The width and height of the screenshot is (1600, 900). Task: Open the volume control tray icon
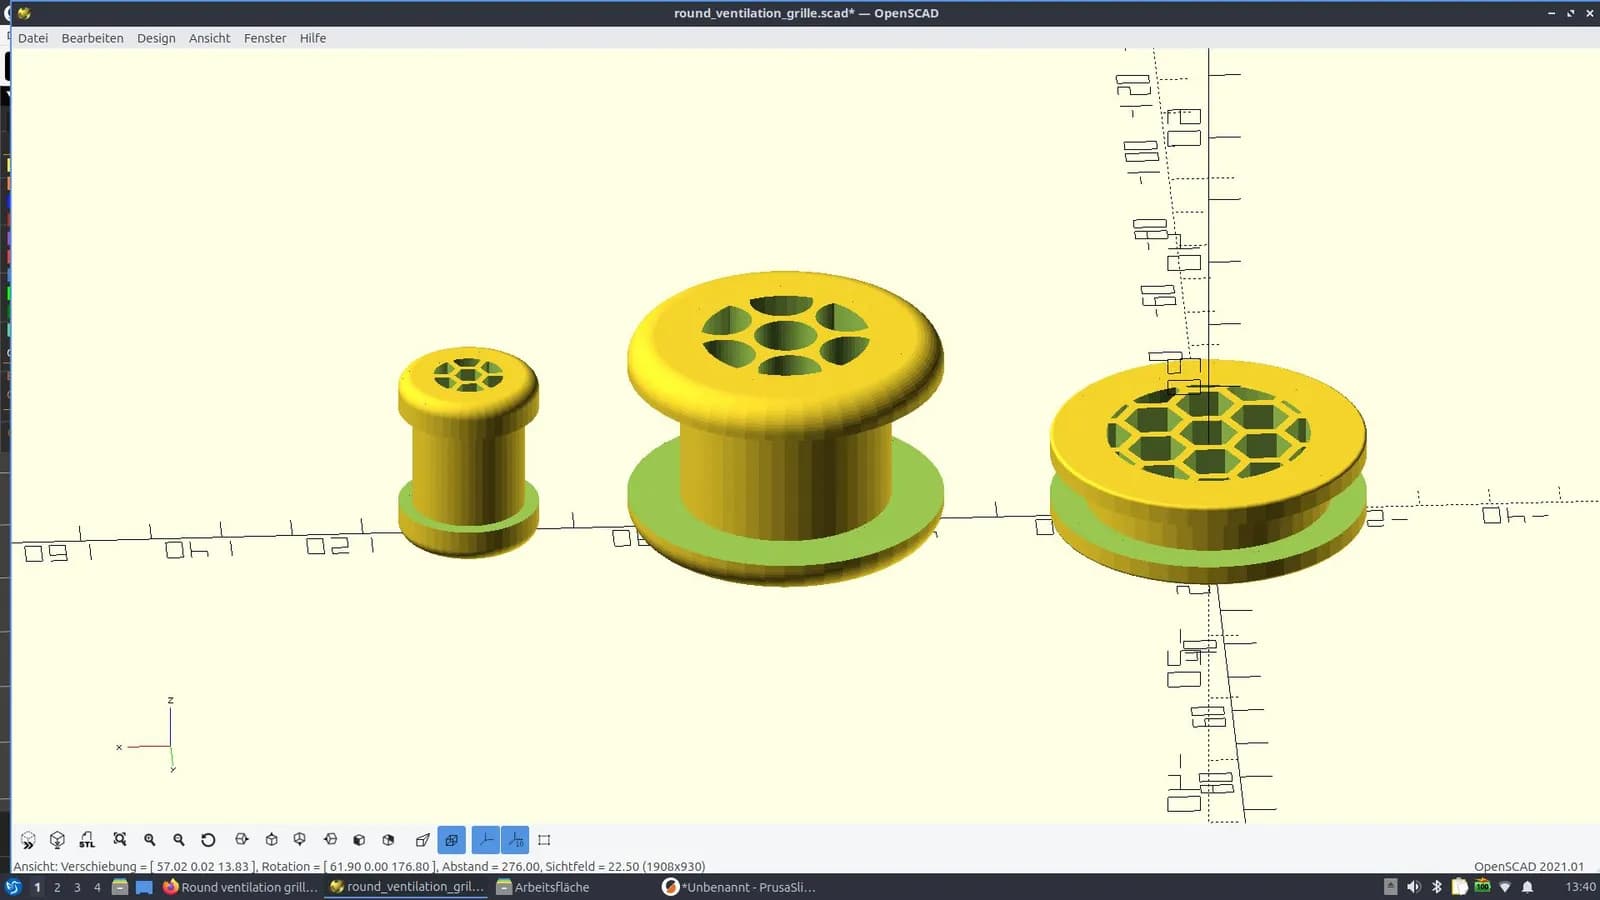tap(1413, 887)
